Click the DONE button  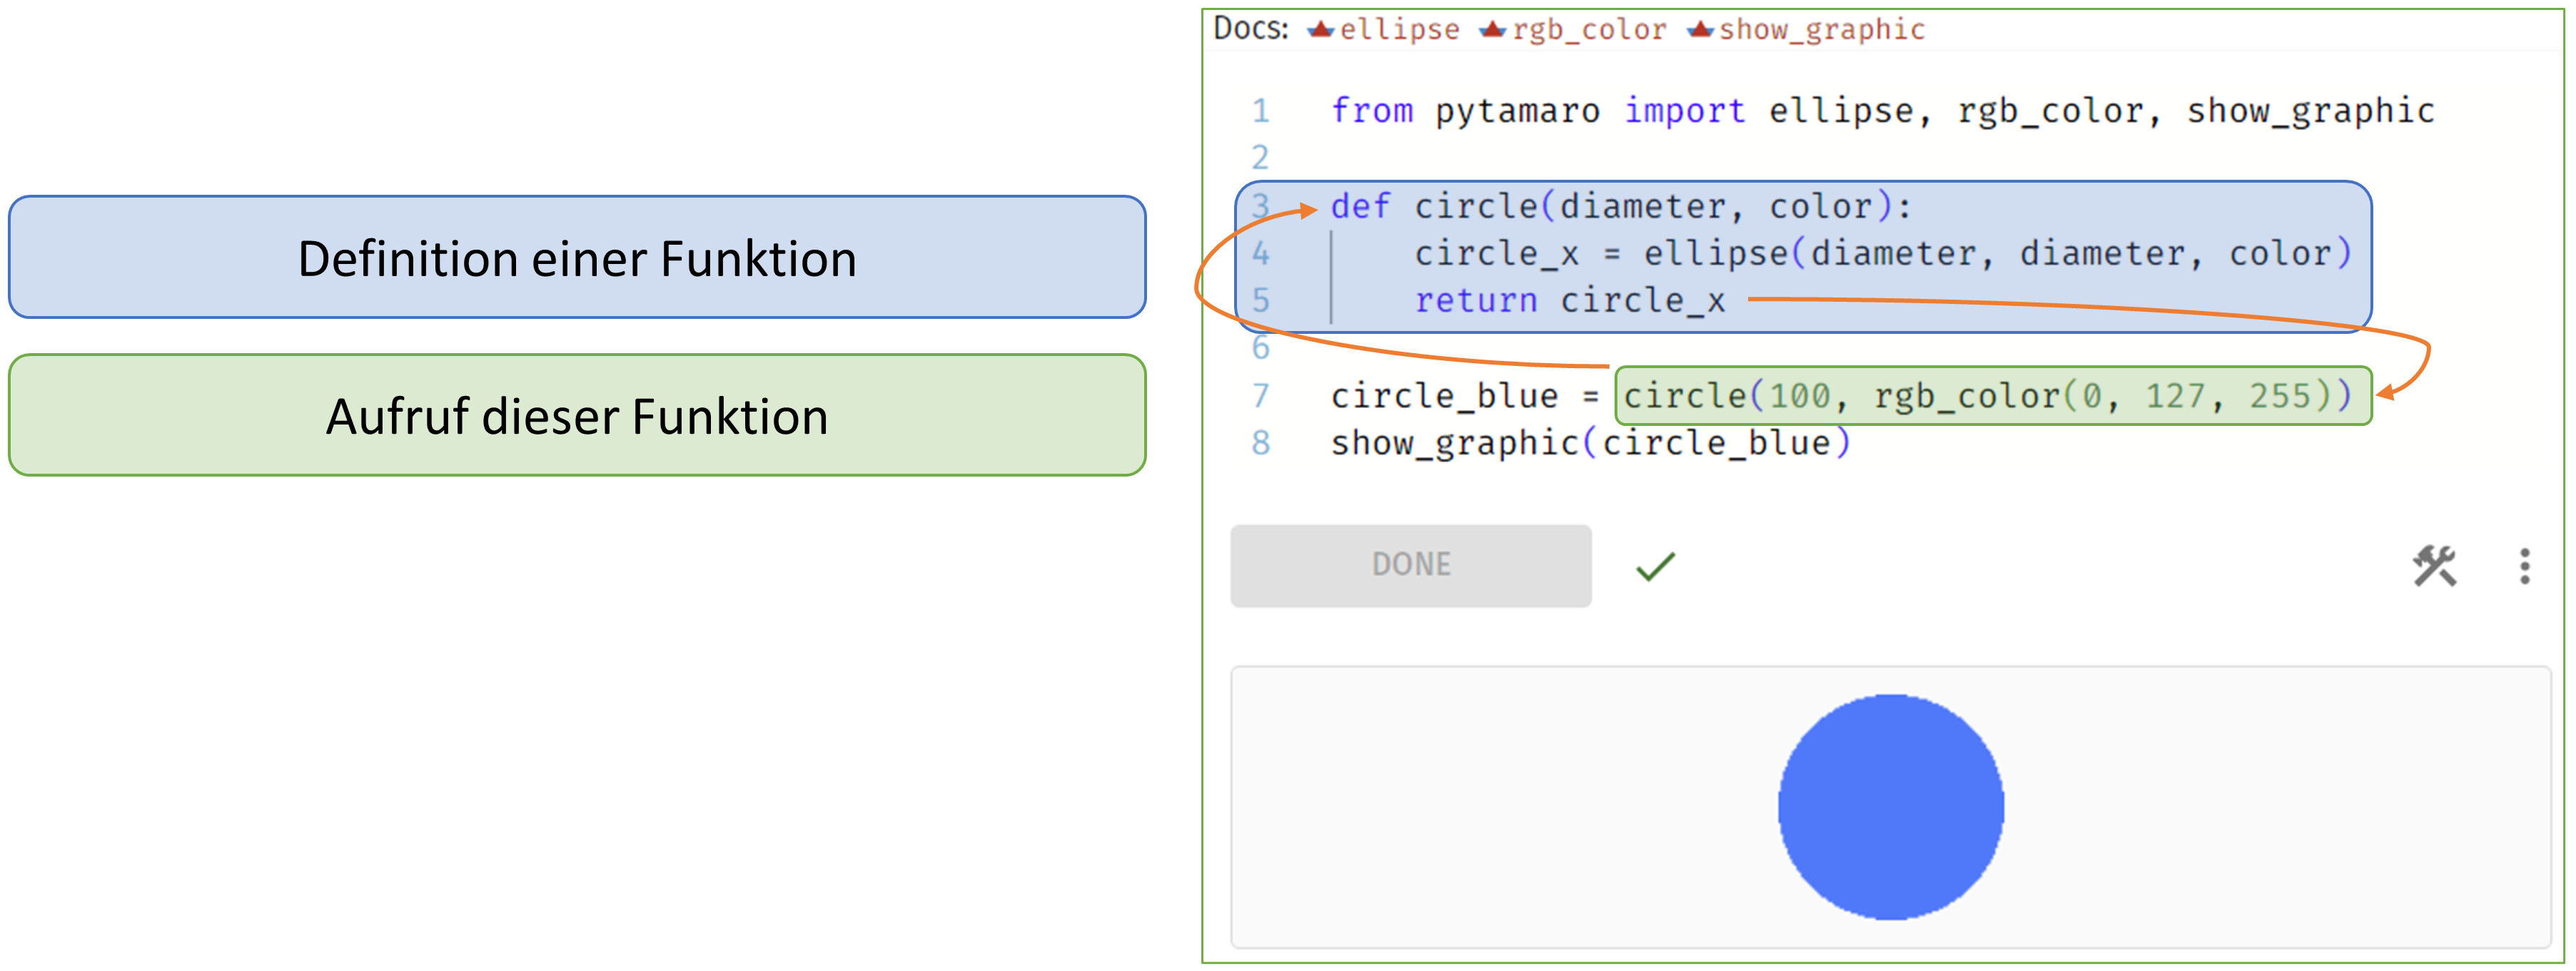click(x=1410, y=565)
